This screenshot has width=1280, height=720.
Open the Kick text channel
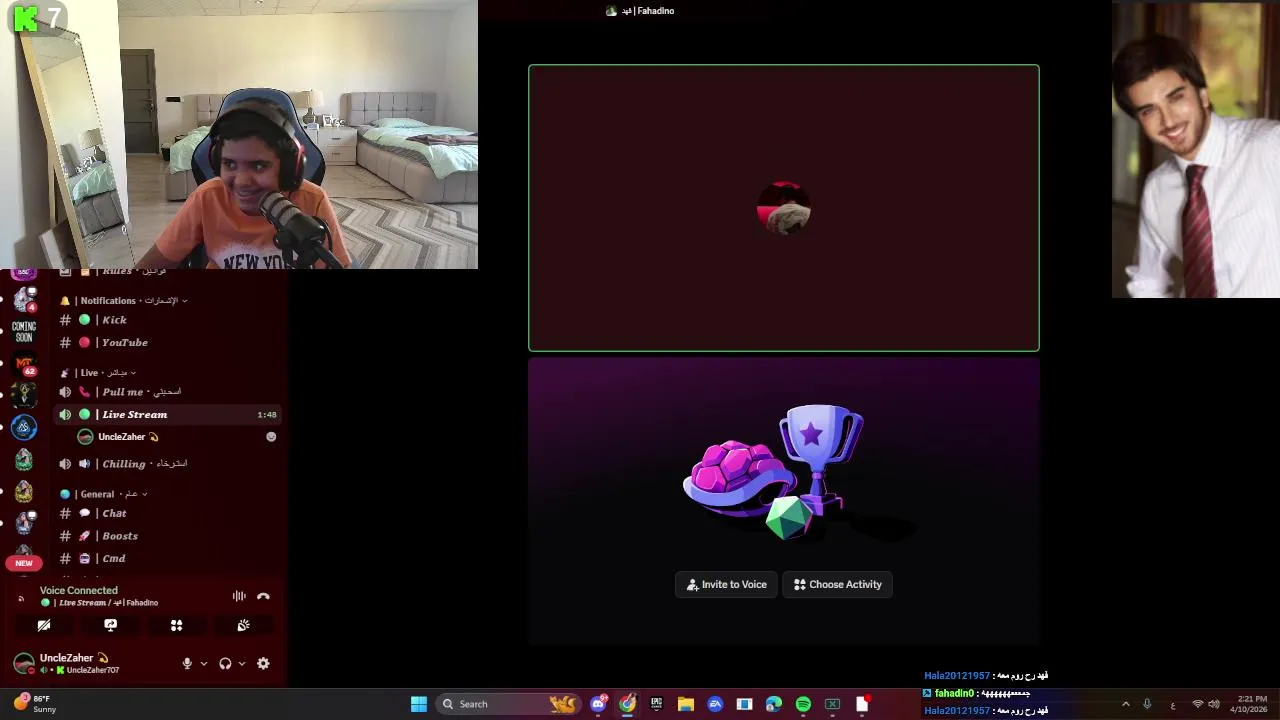click(169, 320)
